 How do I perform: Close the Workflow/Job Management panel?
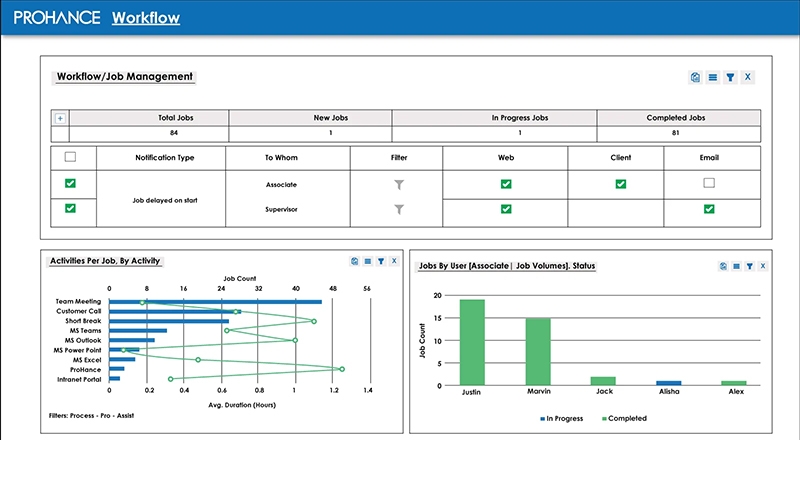coord(748,77)
